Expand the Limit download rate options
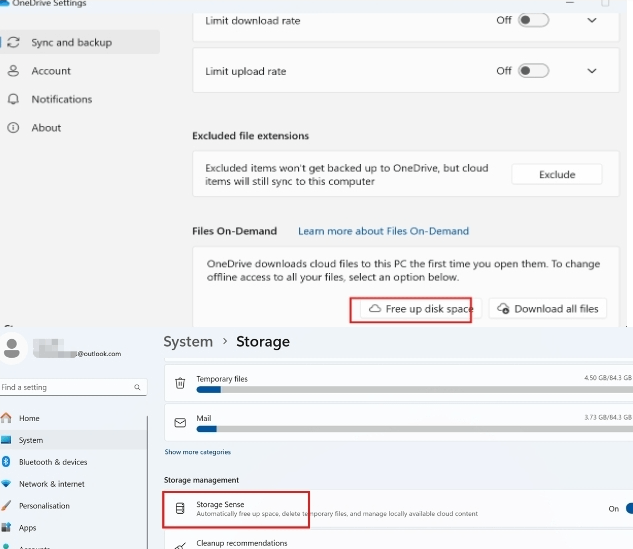This screenshot has height=549, width=633. (591, 20)
